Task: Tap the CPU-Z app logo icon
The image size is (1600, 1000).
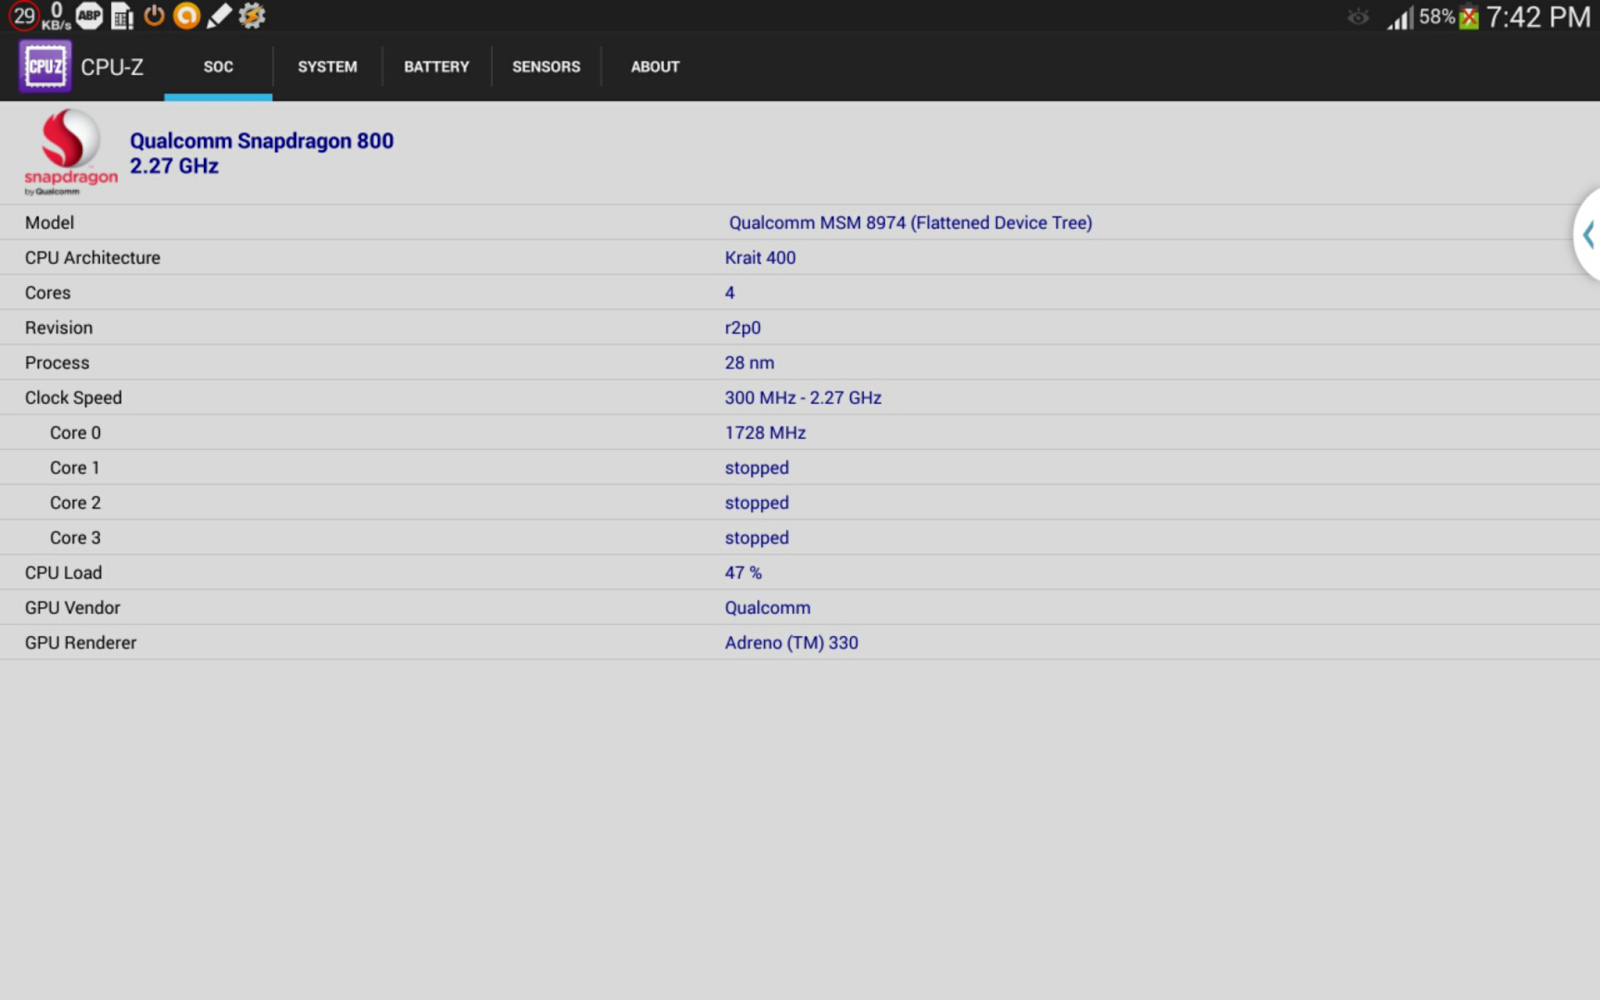Action: [x=45, y=67]
